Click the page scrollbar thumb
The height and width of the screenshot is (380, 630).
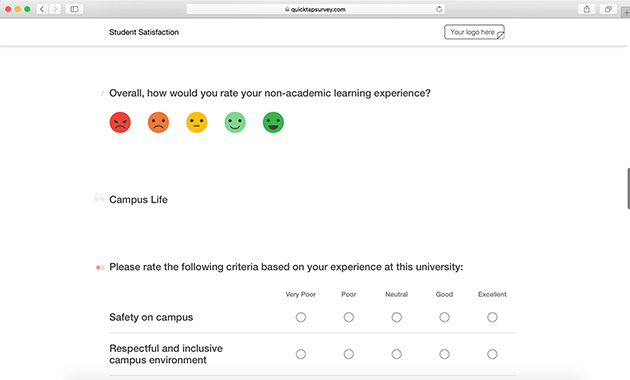click(628, 188)
